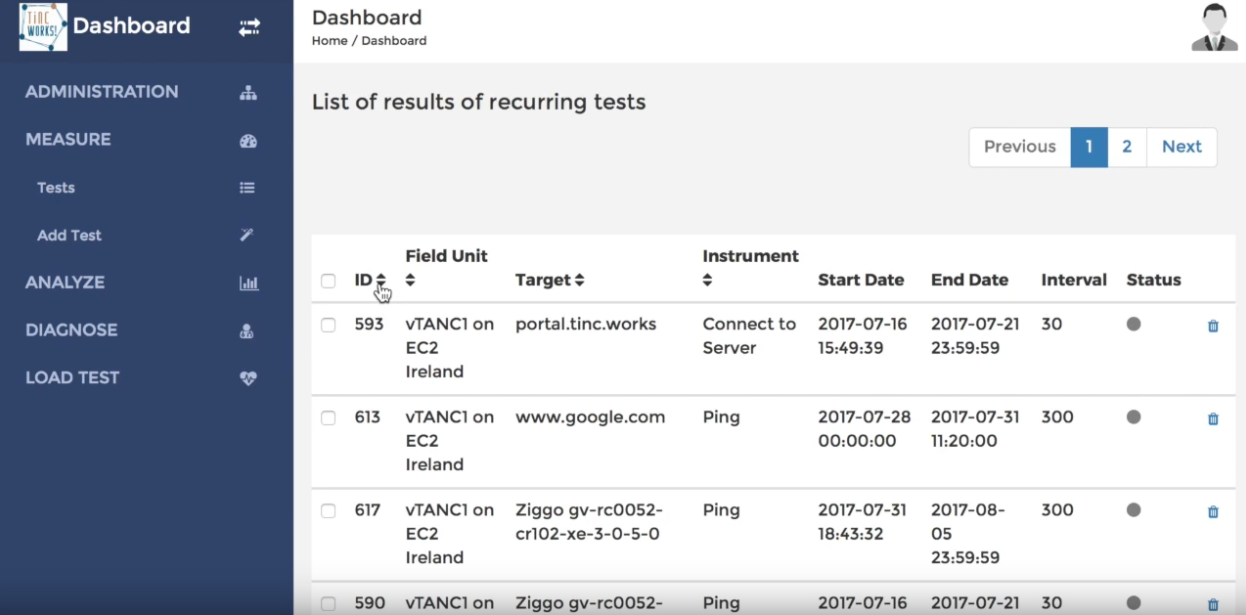Image resolution: width=1246 pixels, height=615 pixels.
Task: Delete test 613 with trash icon
Action: click(x=1213, y=419)
